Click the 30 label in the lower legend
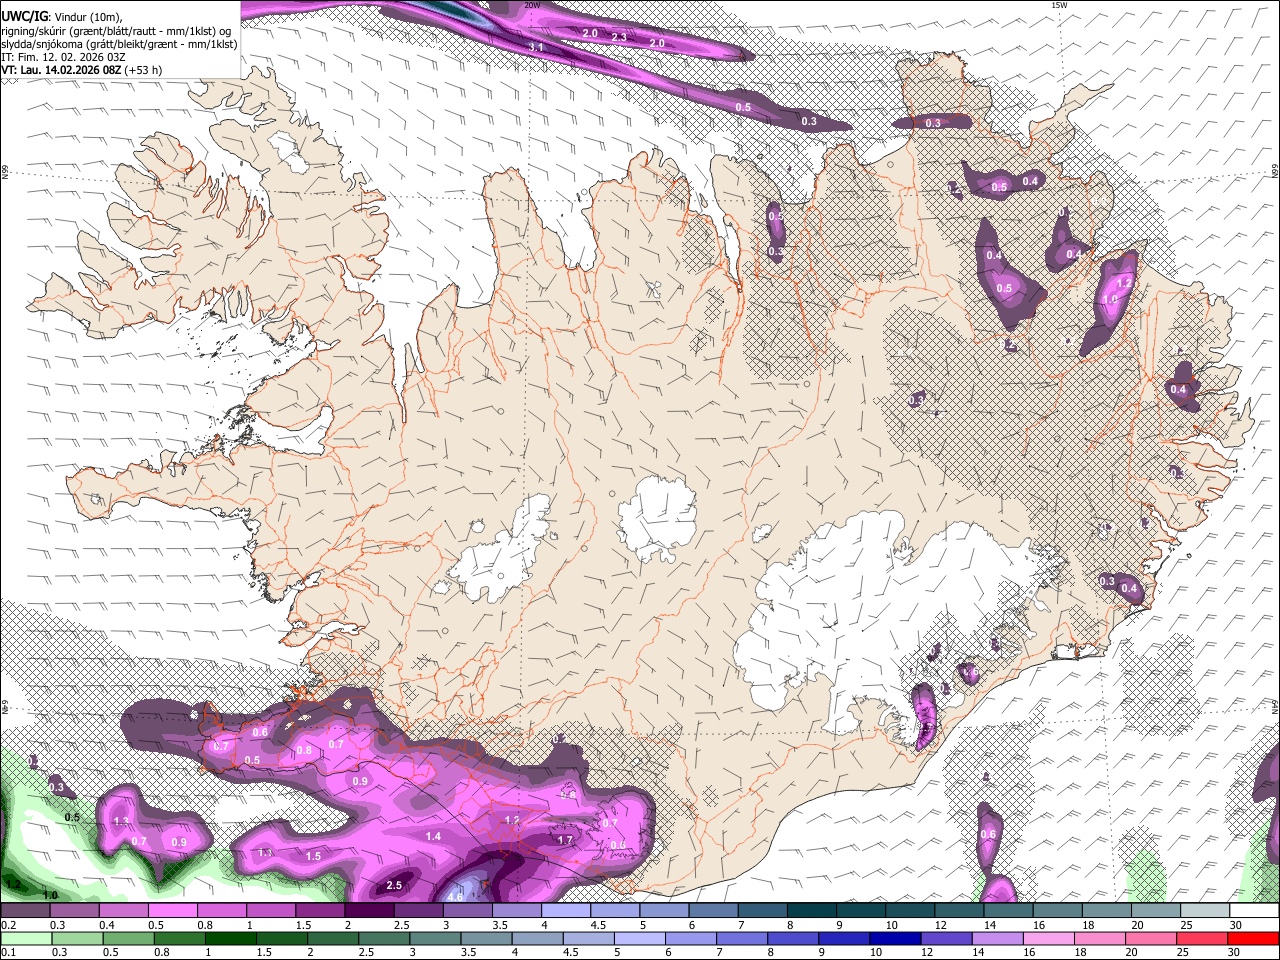 pos(1234,952)
